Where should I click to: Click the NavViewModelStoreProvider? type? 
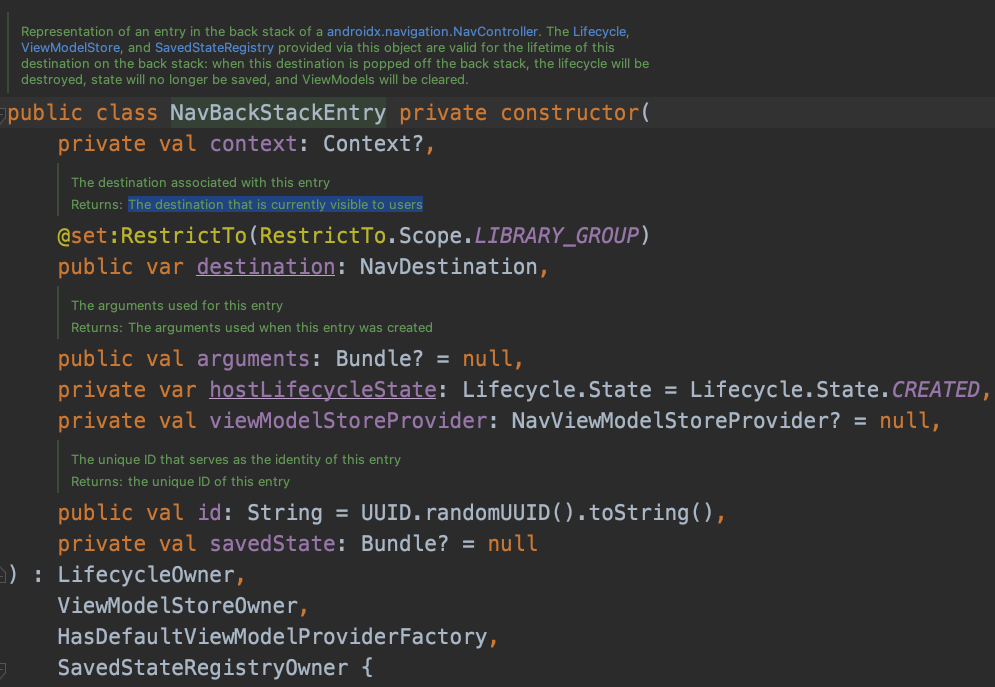coord(676,421)
